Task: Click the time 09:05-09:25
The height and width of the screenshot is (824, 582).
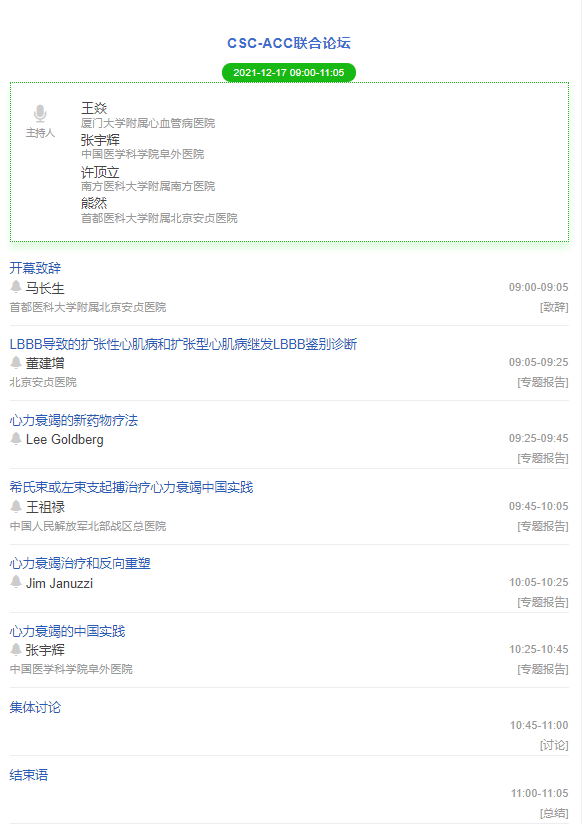Action: point(538,362)
